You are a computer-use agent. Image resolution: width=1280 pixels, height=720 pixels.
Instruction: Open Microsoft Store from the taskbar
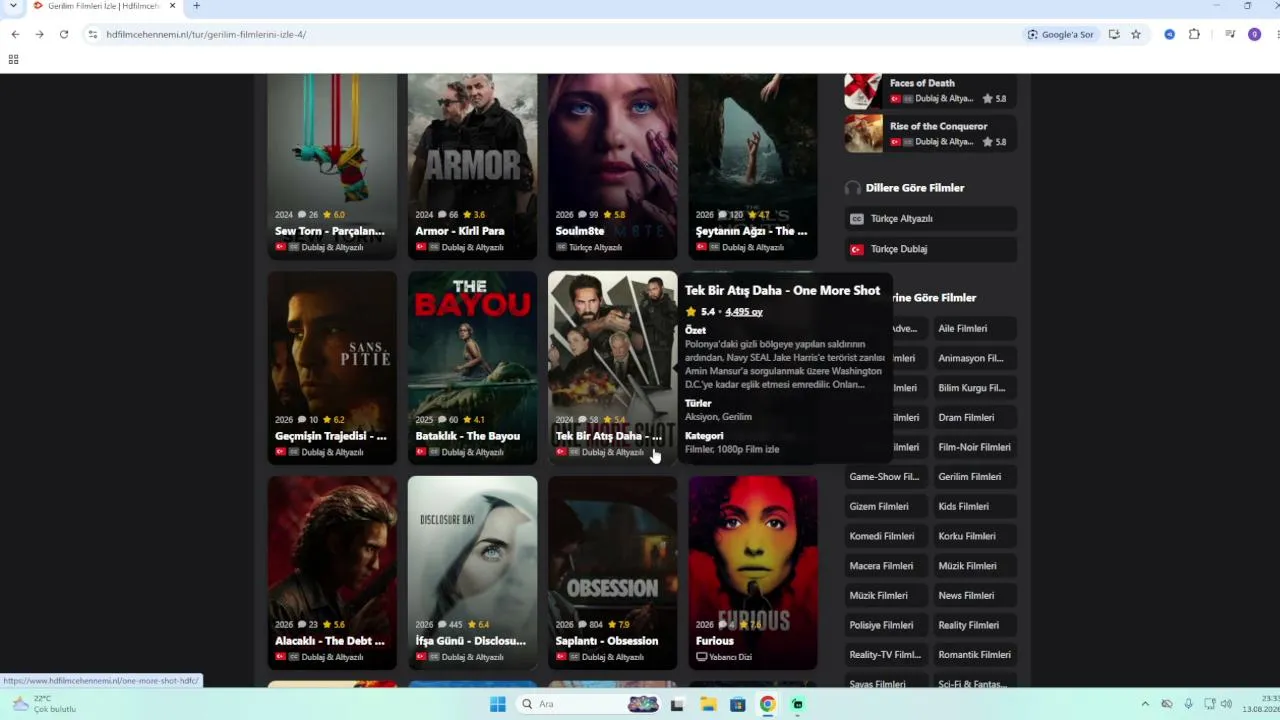(x=738, y=704)
